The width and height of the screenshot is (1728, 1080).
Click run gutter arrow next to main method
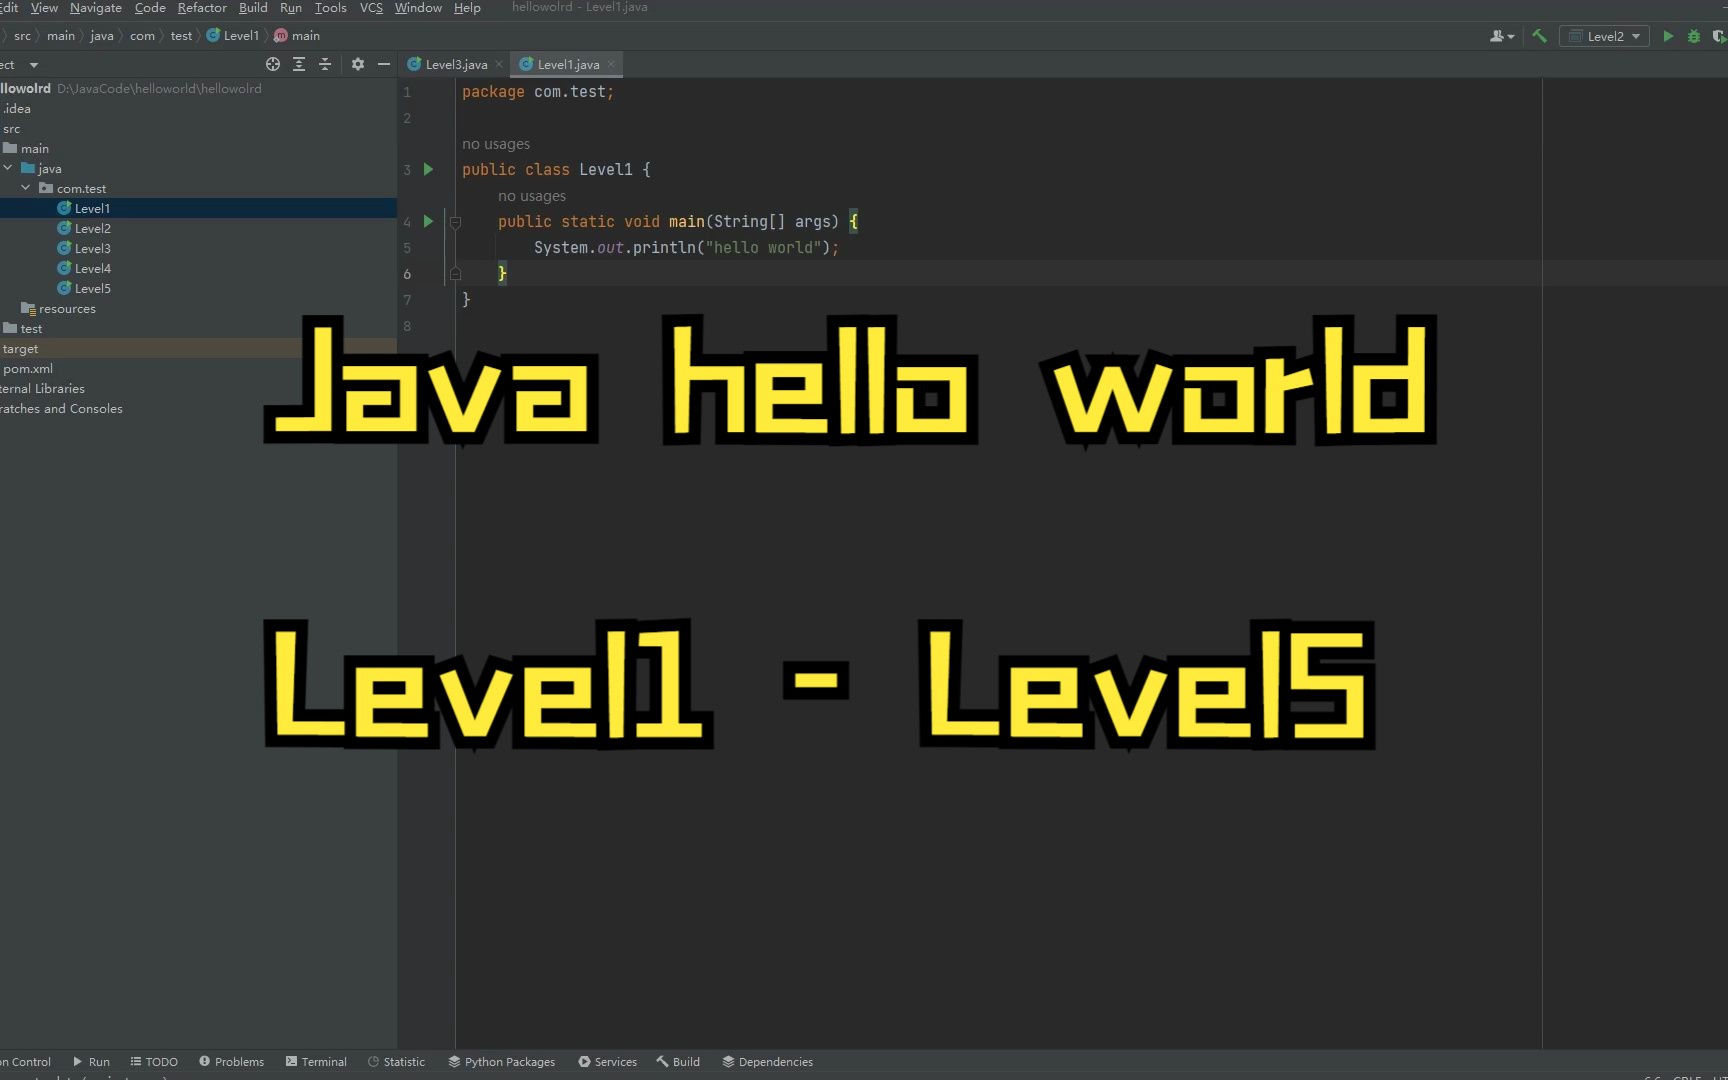428,221
